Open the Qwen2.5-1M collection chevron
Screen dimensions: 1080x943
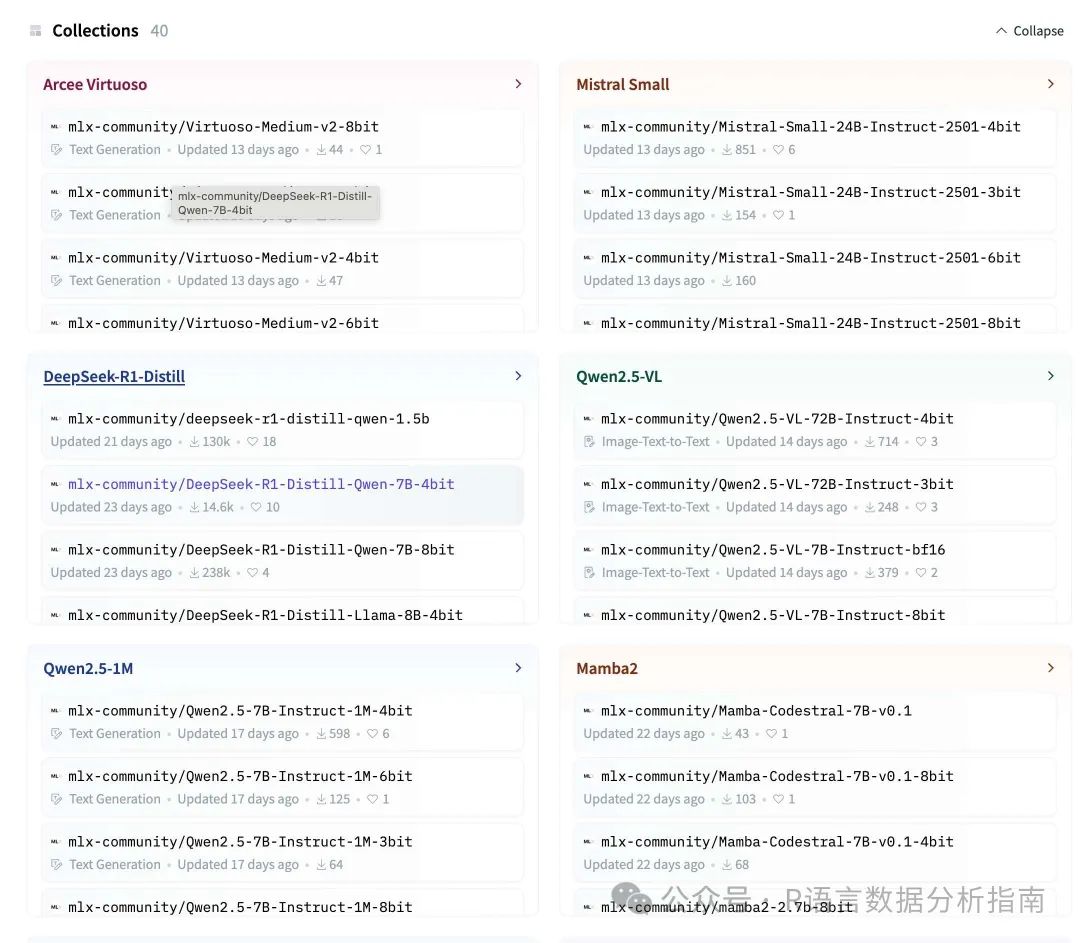[518, 668]
